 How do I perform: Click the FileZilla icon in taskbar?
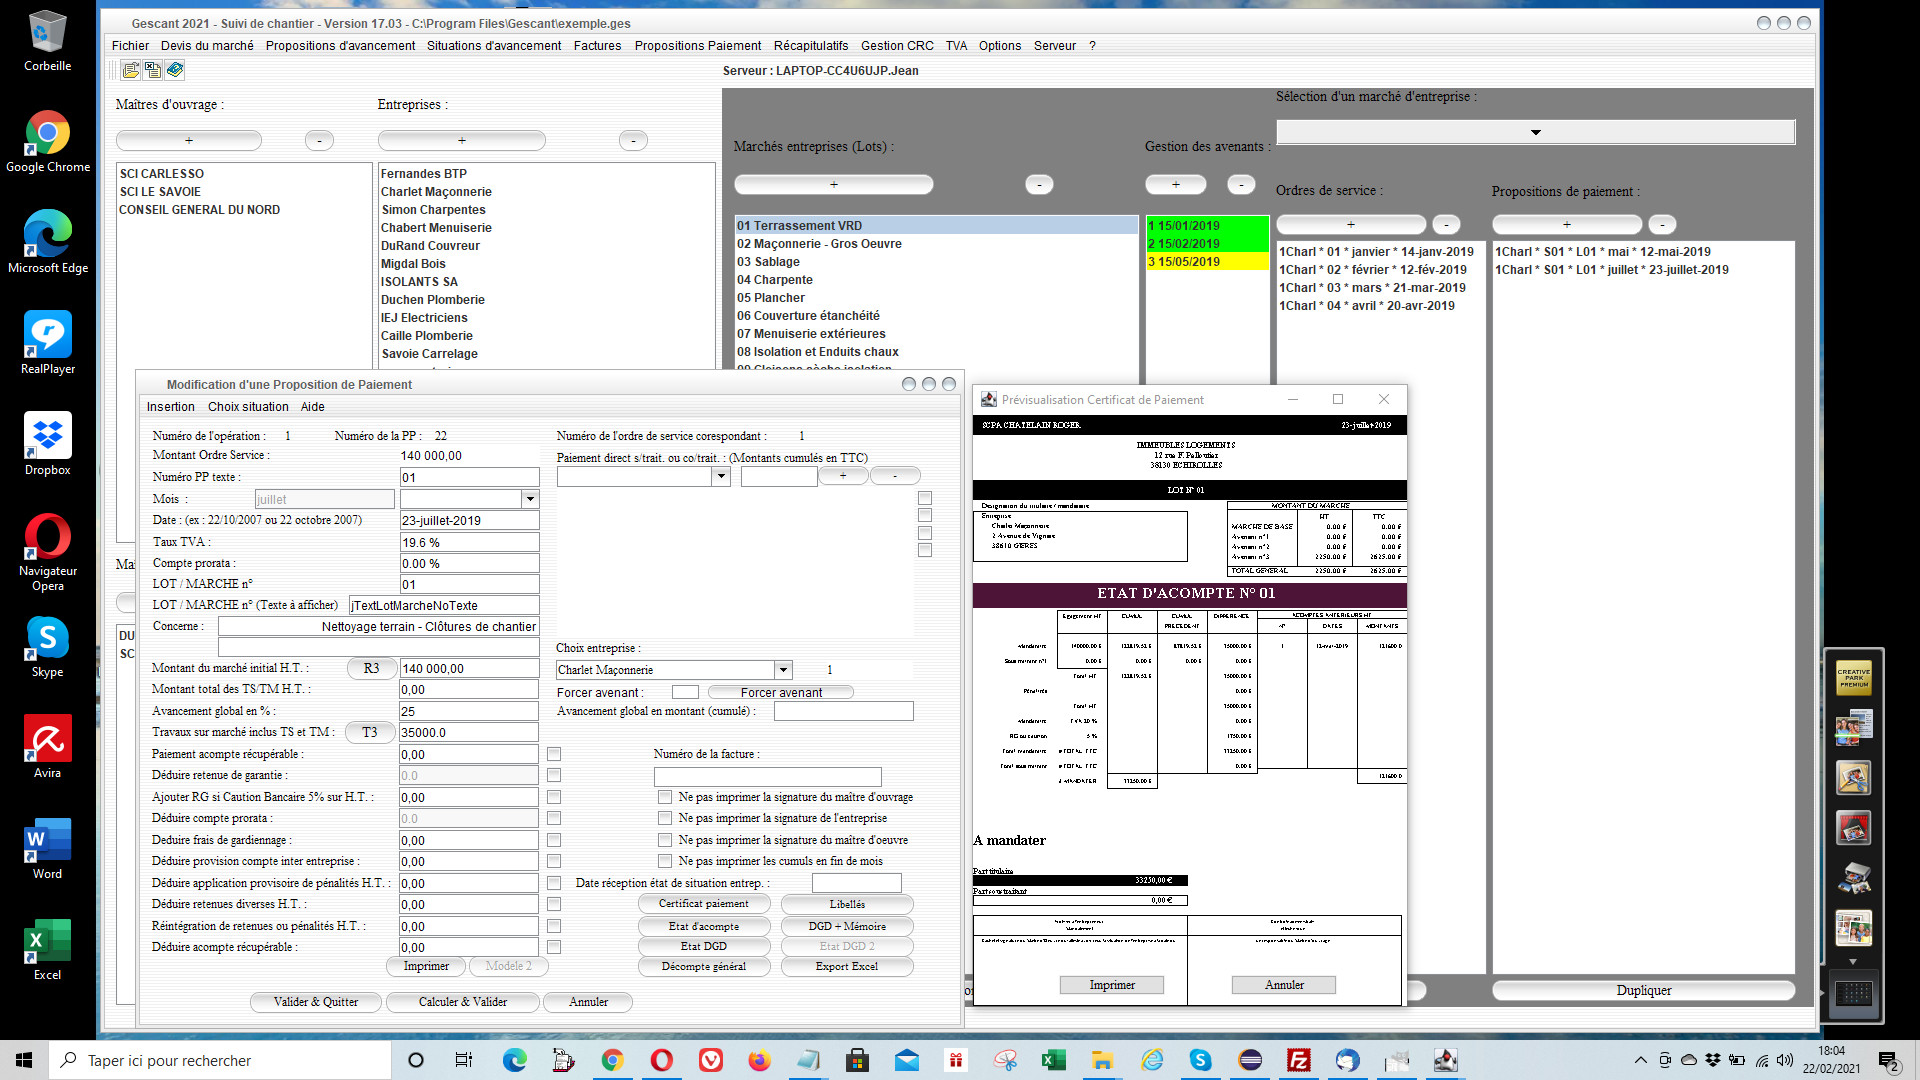click(1299, 1060)
